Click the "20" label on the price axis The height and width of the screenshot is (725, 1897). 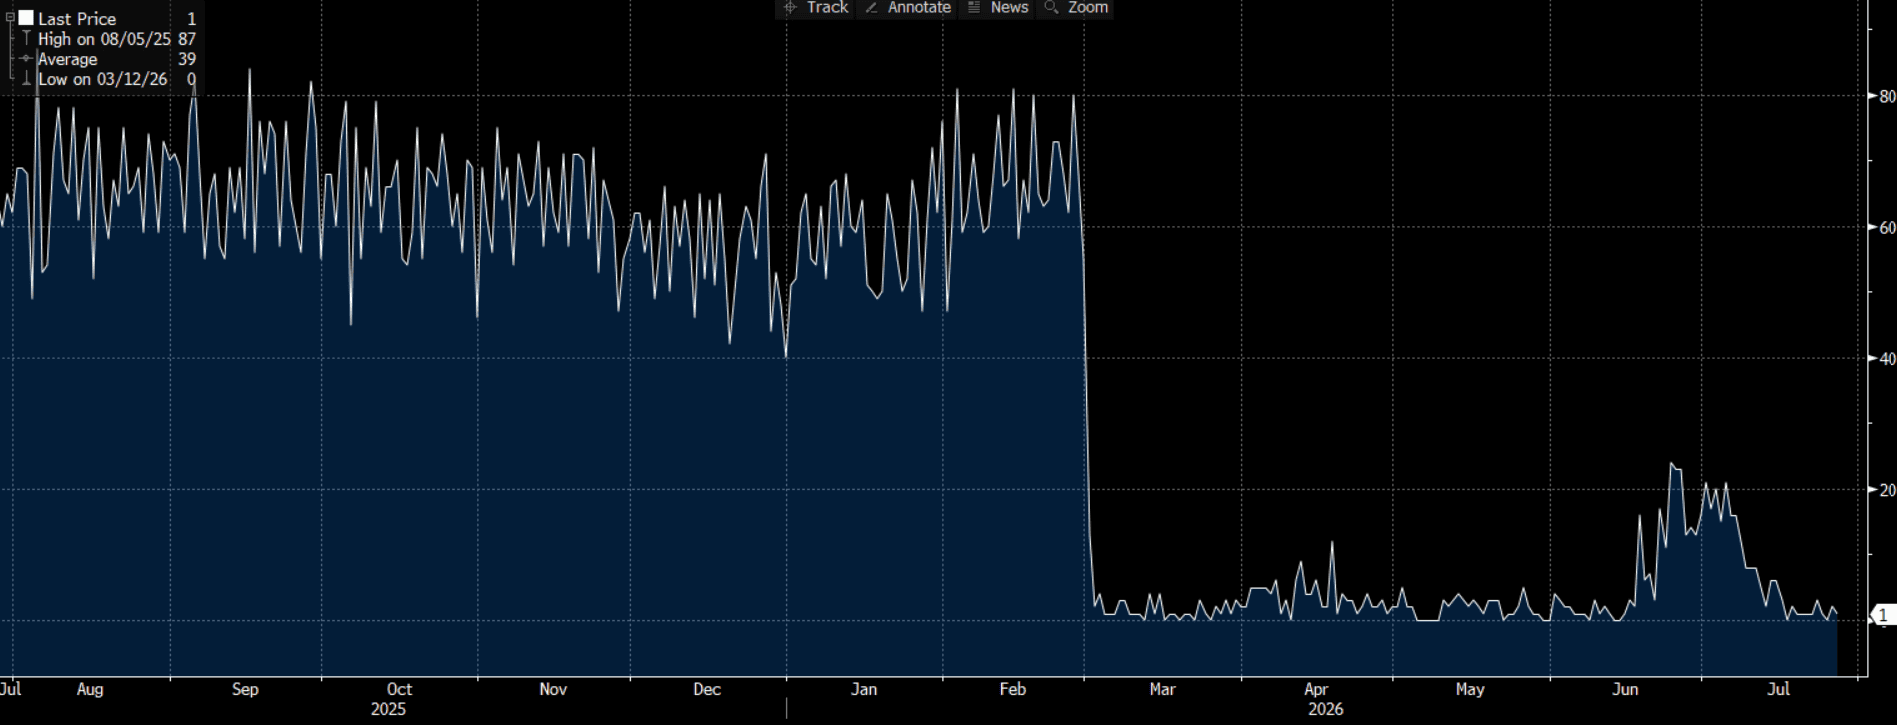[x=1887, y=490]
